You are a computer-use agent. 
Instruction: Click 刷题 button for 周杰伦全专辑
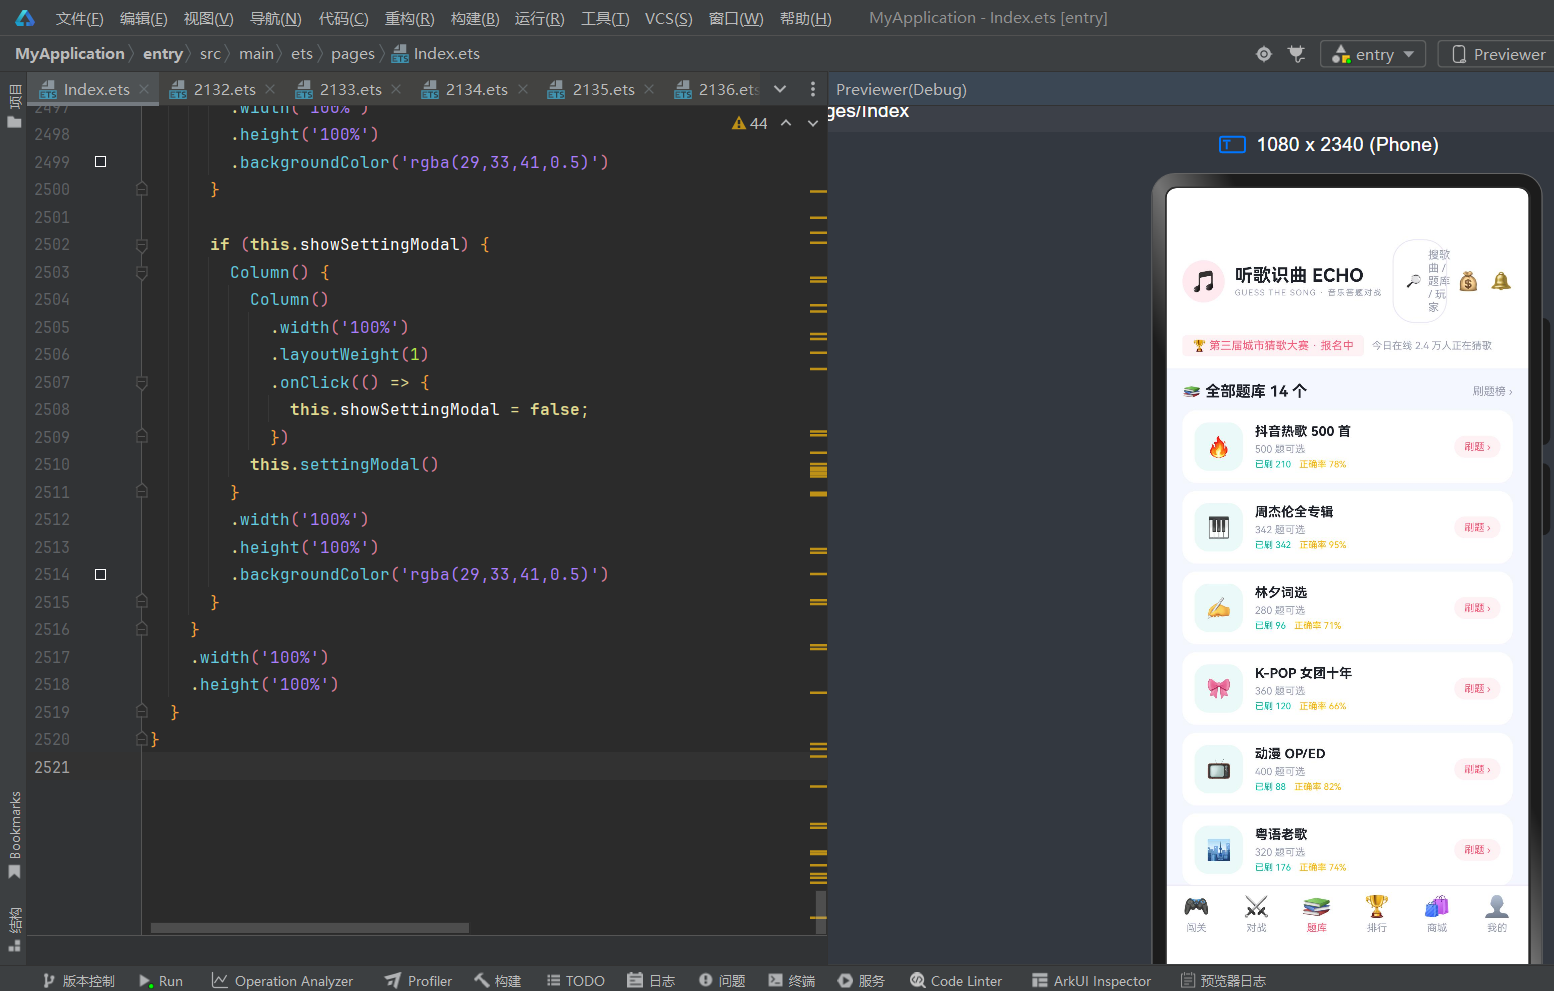1477,527
